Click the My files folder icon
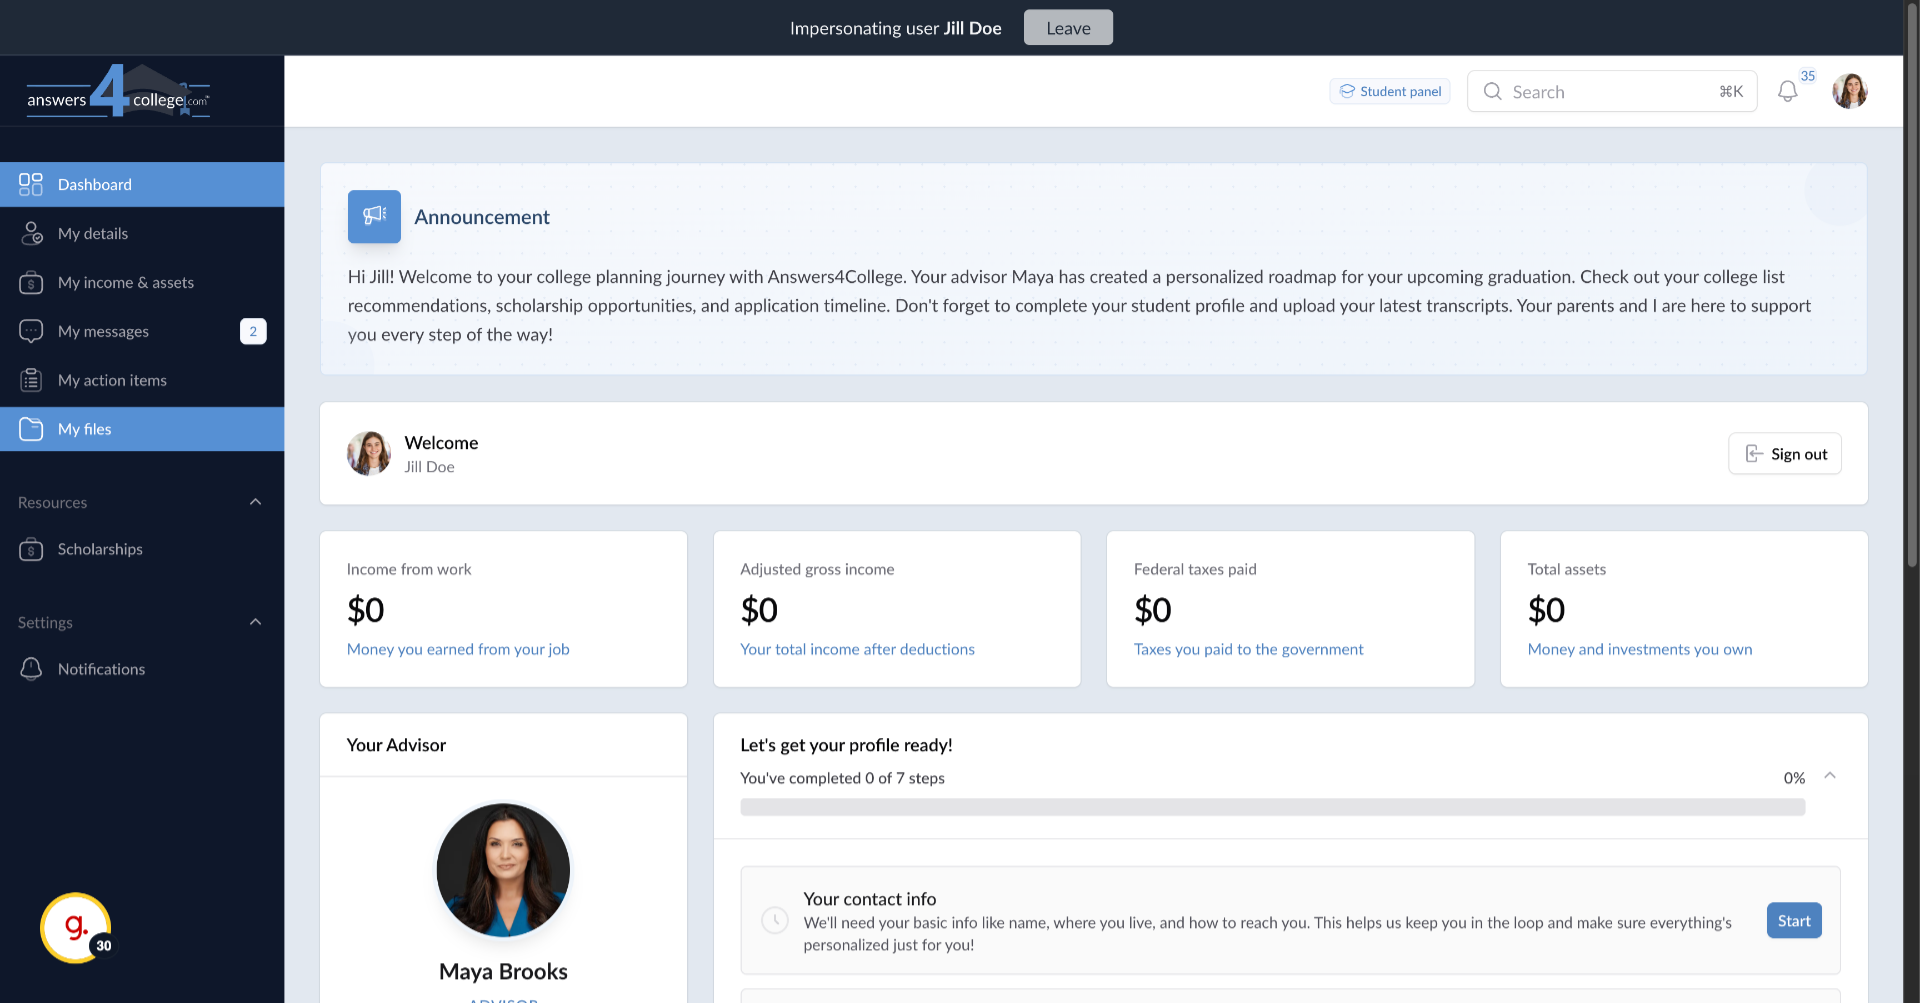 tap(31, 429)
